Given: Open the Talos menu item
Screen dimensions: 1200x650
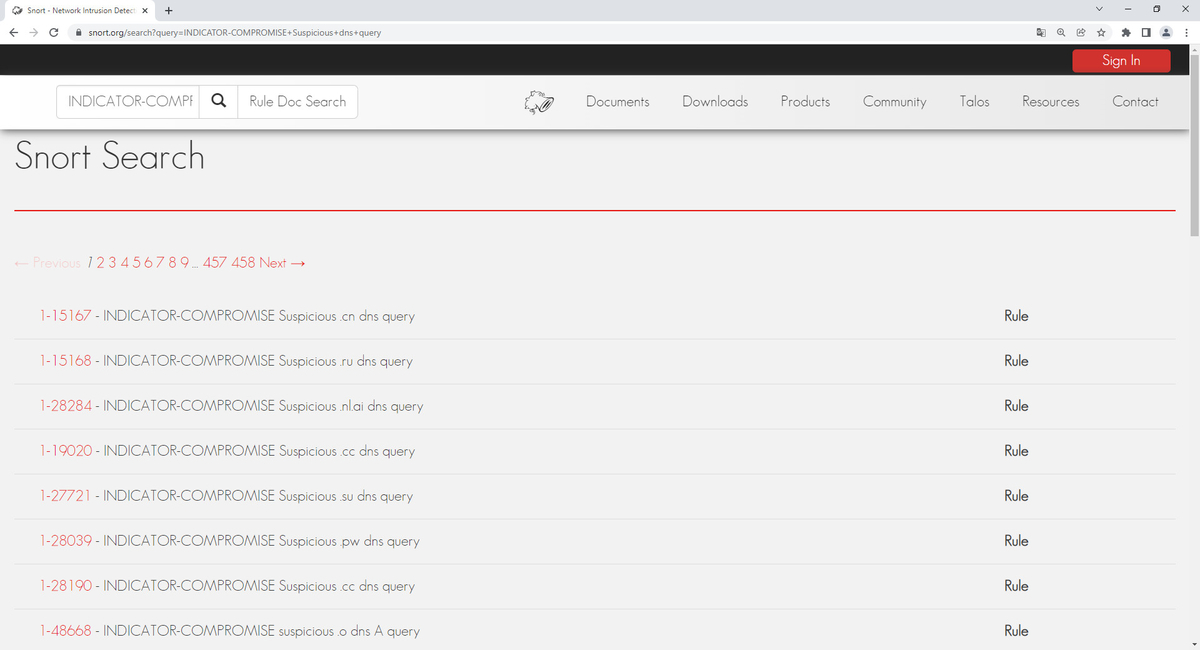Looking at the screenshot, I should click(x=974, y=101).
